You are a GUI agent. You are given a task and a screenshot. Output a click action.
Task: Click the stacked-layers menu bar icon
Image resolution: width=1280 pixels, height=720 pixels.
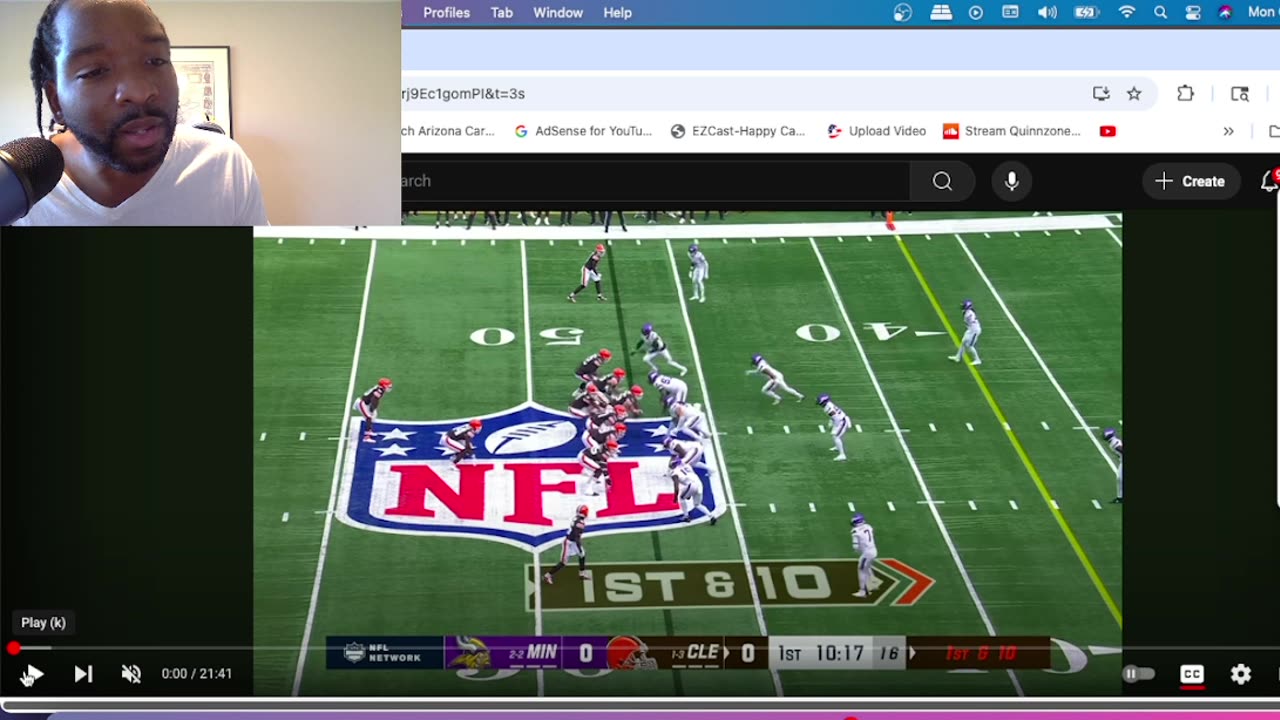941,13
